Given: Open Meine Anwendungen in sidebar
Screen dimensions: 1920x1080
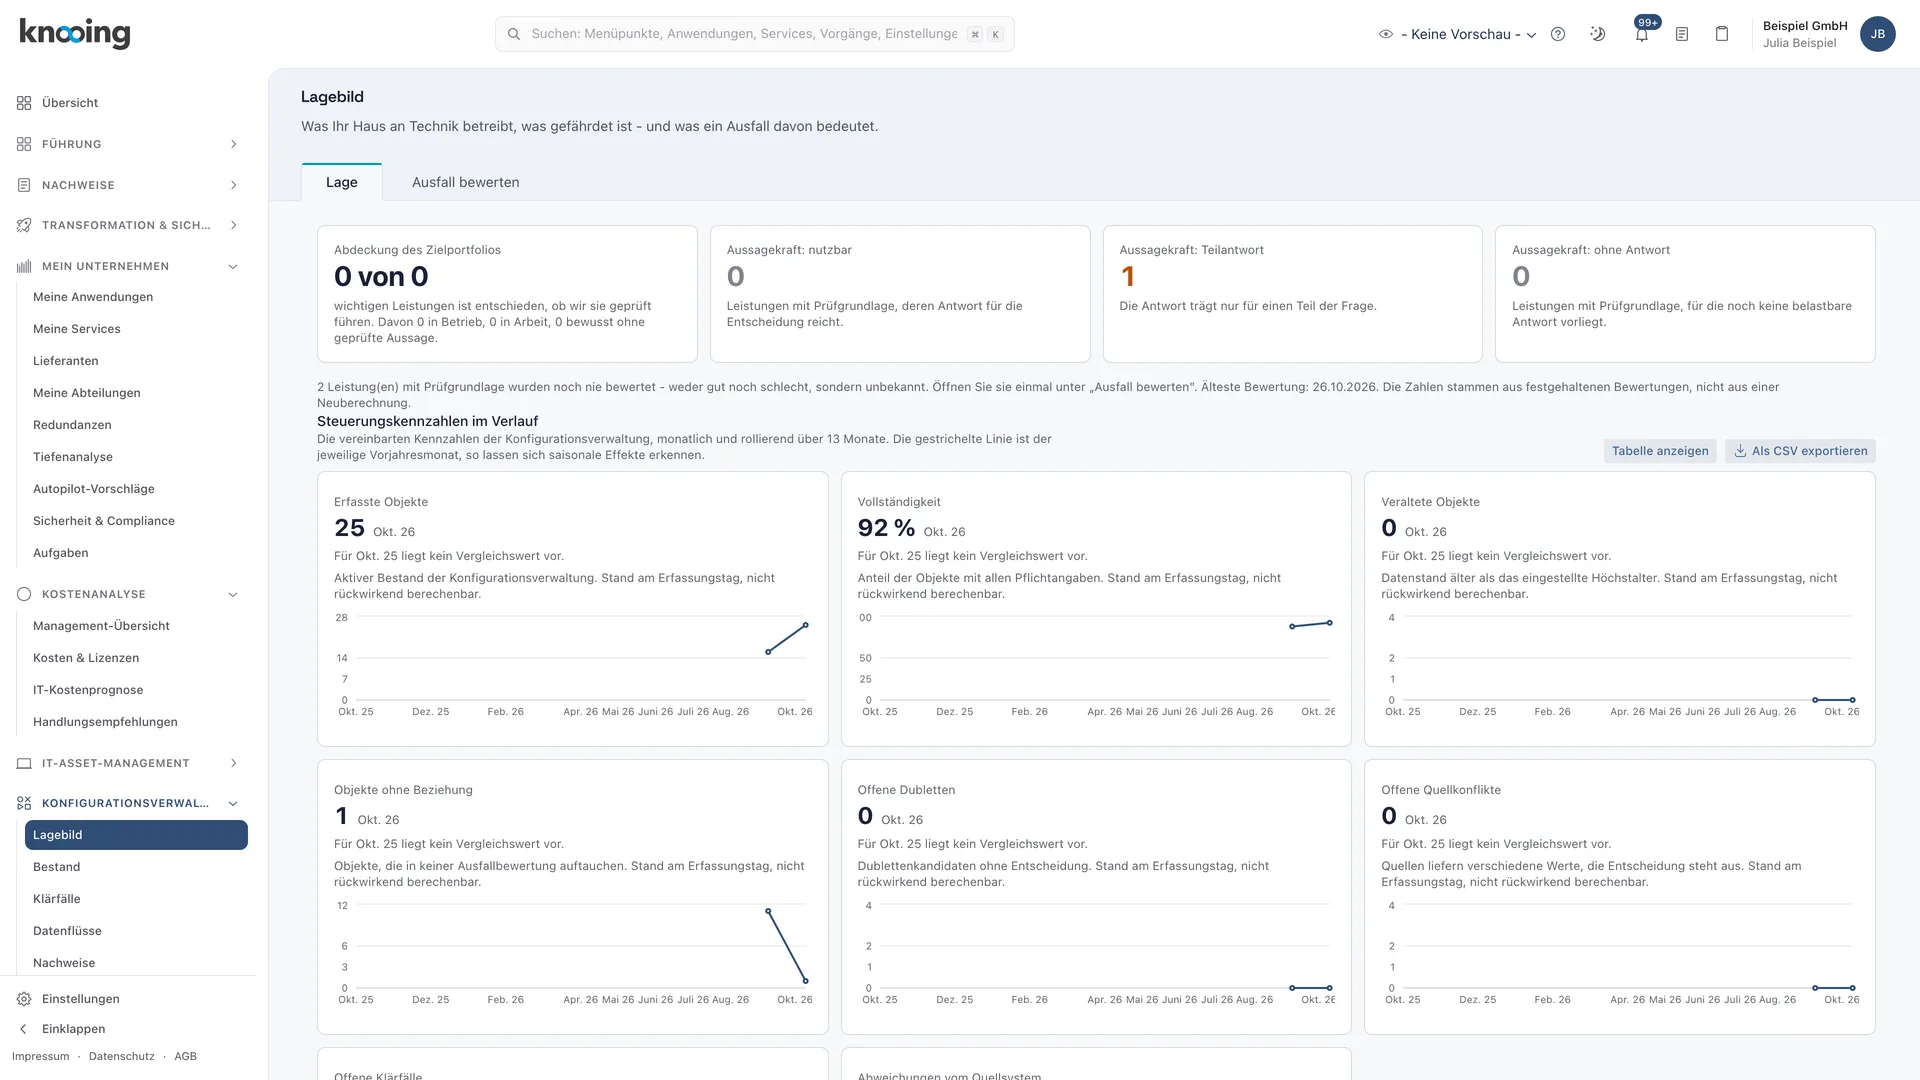Looking at the screenshot, I should [136, 297].
